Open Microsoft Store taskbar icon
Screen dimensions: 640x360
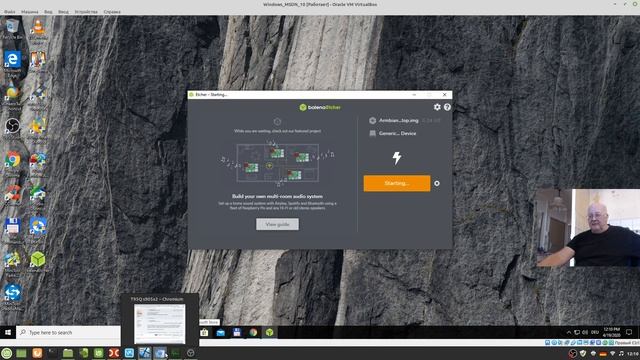204,332
